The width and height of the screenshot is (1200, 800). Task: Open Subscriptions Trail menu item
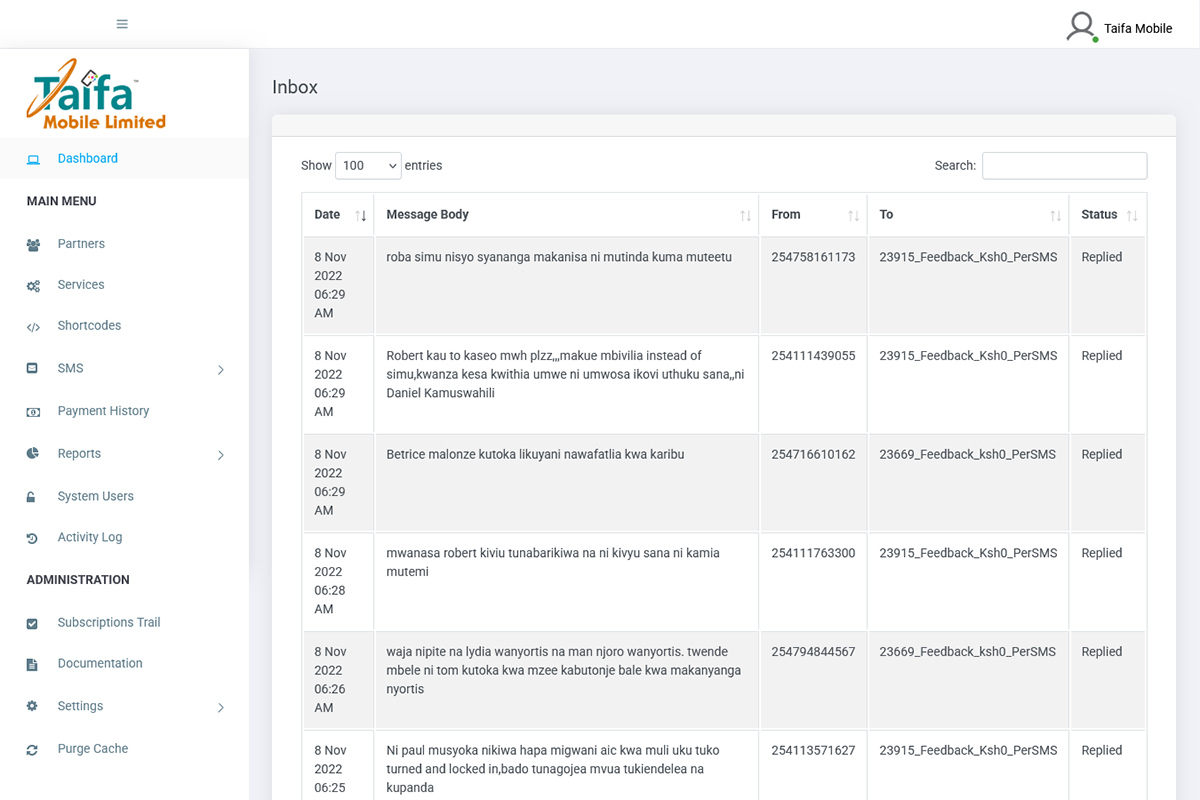[x=108, y=623]
